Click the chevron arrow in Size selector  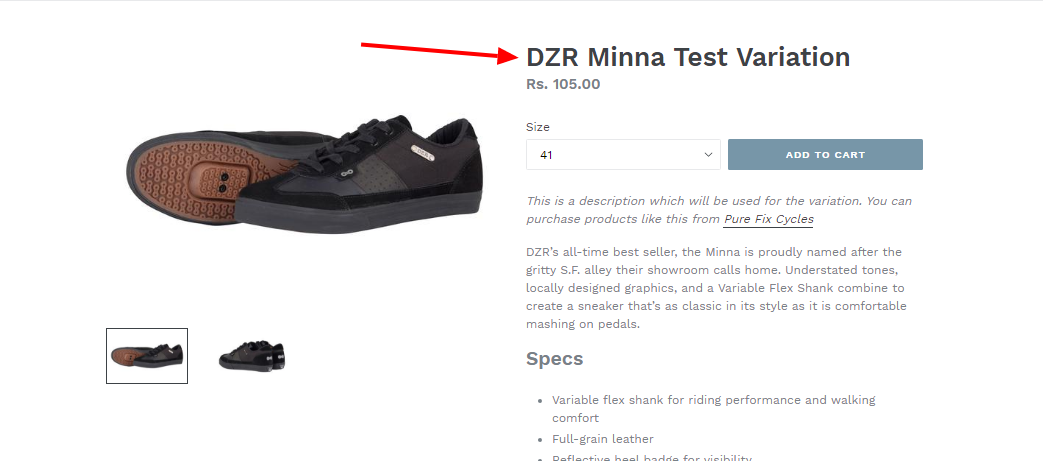pyautogui.click(x=708, y=154)
